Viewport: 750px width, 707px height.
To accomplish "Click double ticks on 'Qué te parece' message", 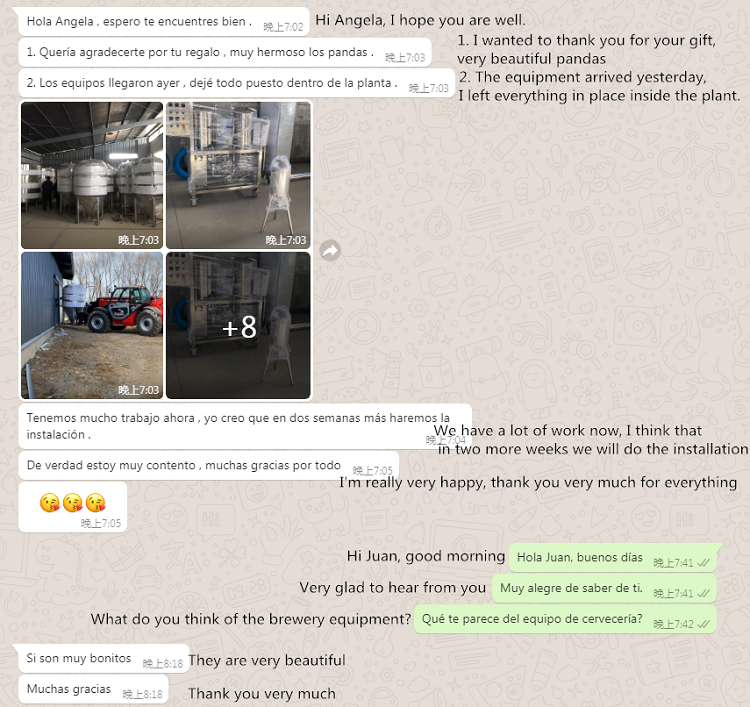I will point(703,624).
